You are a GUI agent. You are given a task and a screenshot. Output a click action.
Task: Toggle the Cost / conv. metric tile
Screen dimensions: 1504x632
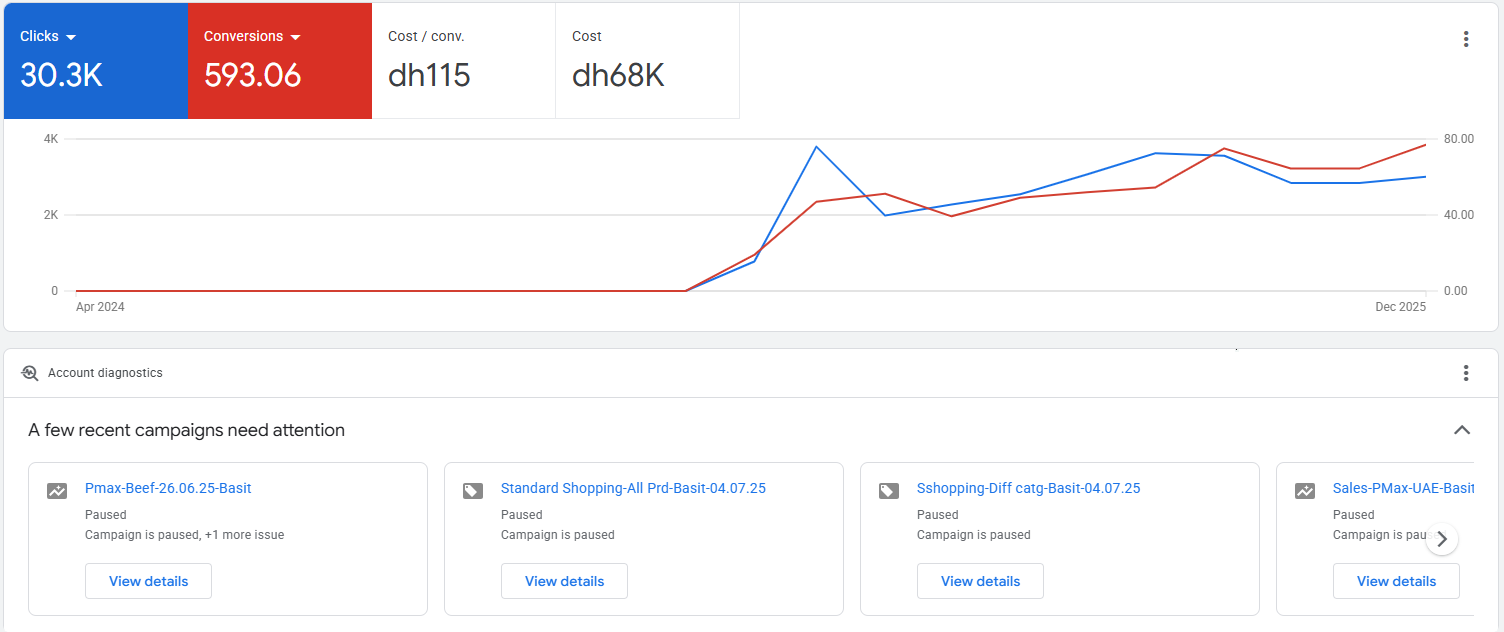463,61
